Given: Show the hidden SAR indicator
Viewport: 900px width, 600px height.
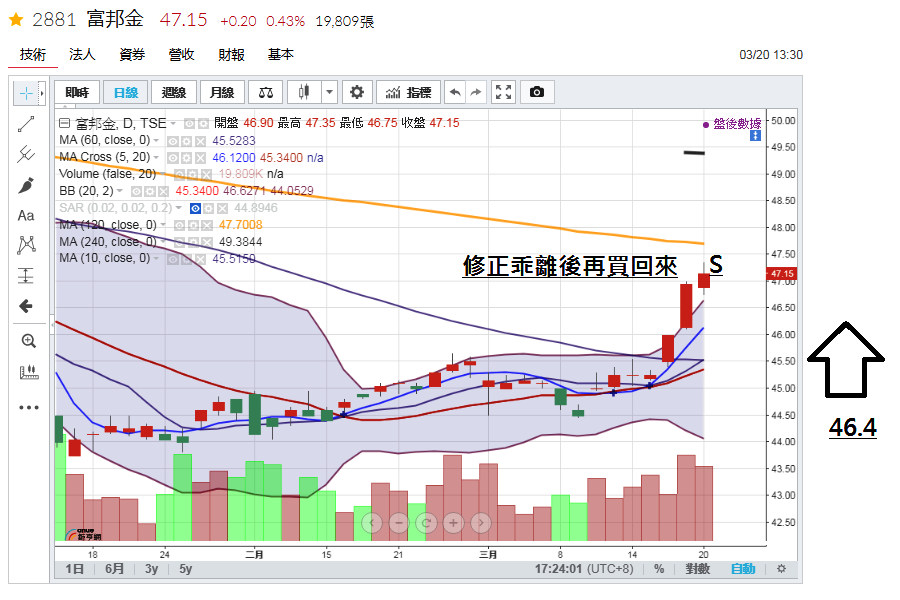Looking at the screenshot, I should (195, 208).
